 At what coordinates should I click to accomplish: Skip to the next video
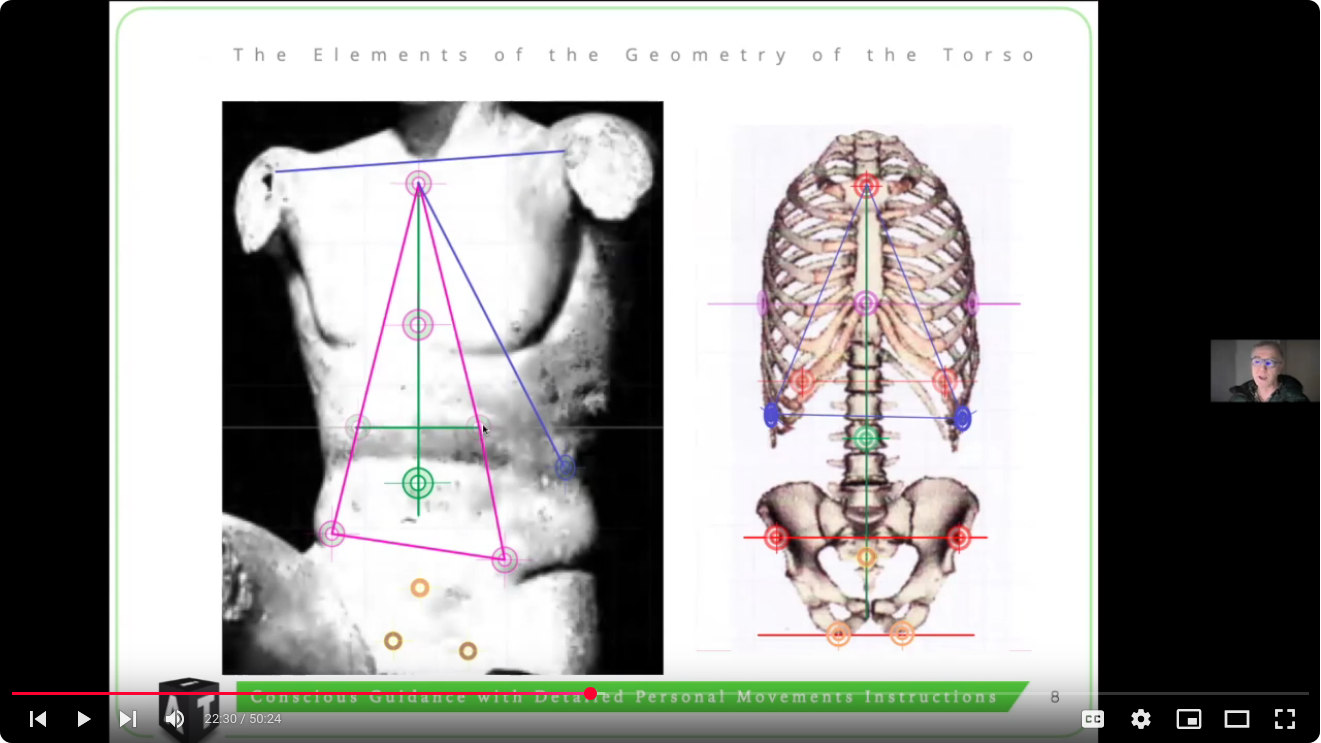click(128, 718)
